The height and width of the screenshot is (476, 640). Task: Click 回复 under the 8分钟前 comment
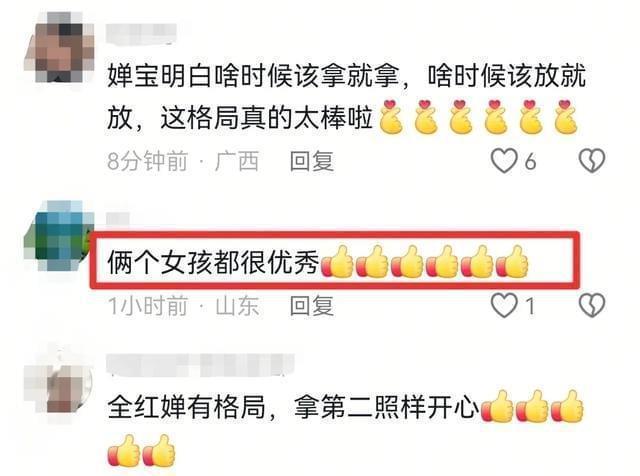(x=312, y=161)
